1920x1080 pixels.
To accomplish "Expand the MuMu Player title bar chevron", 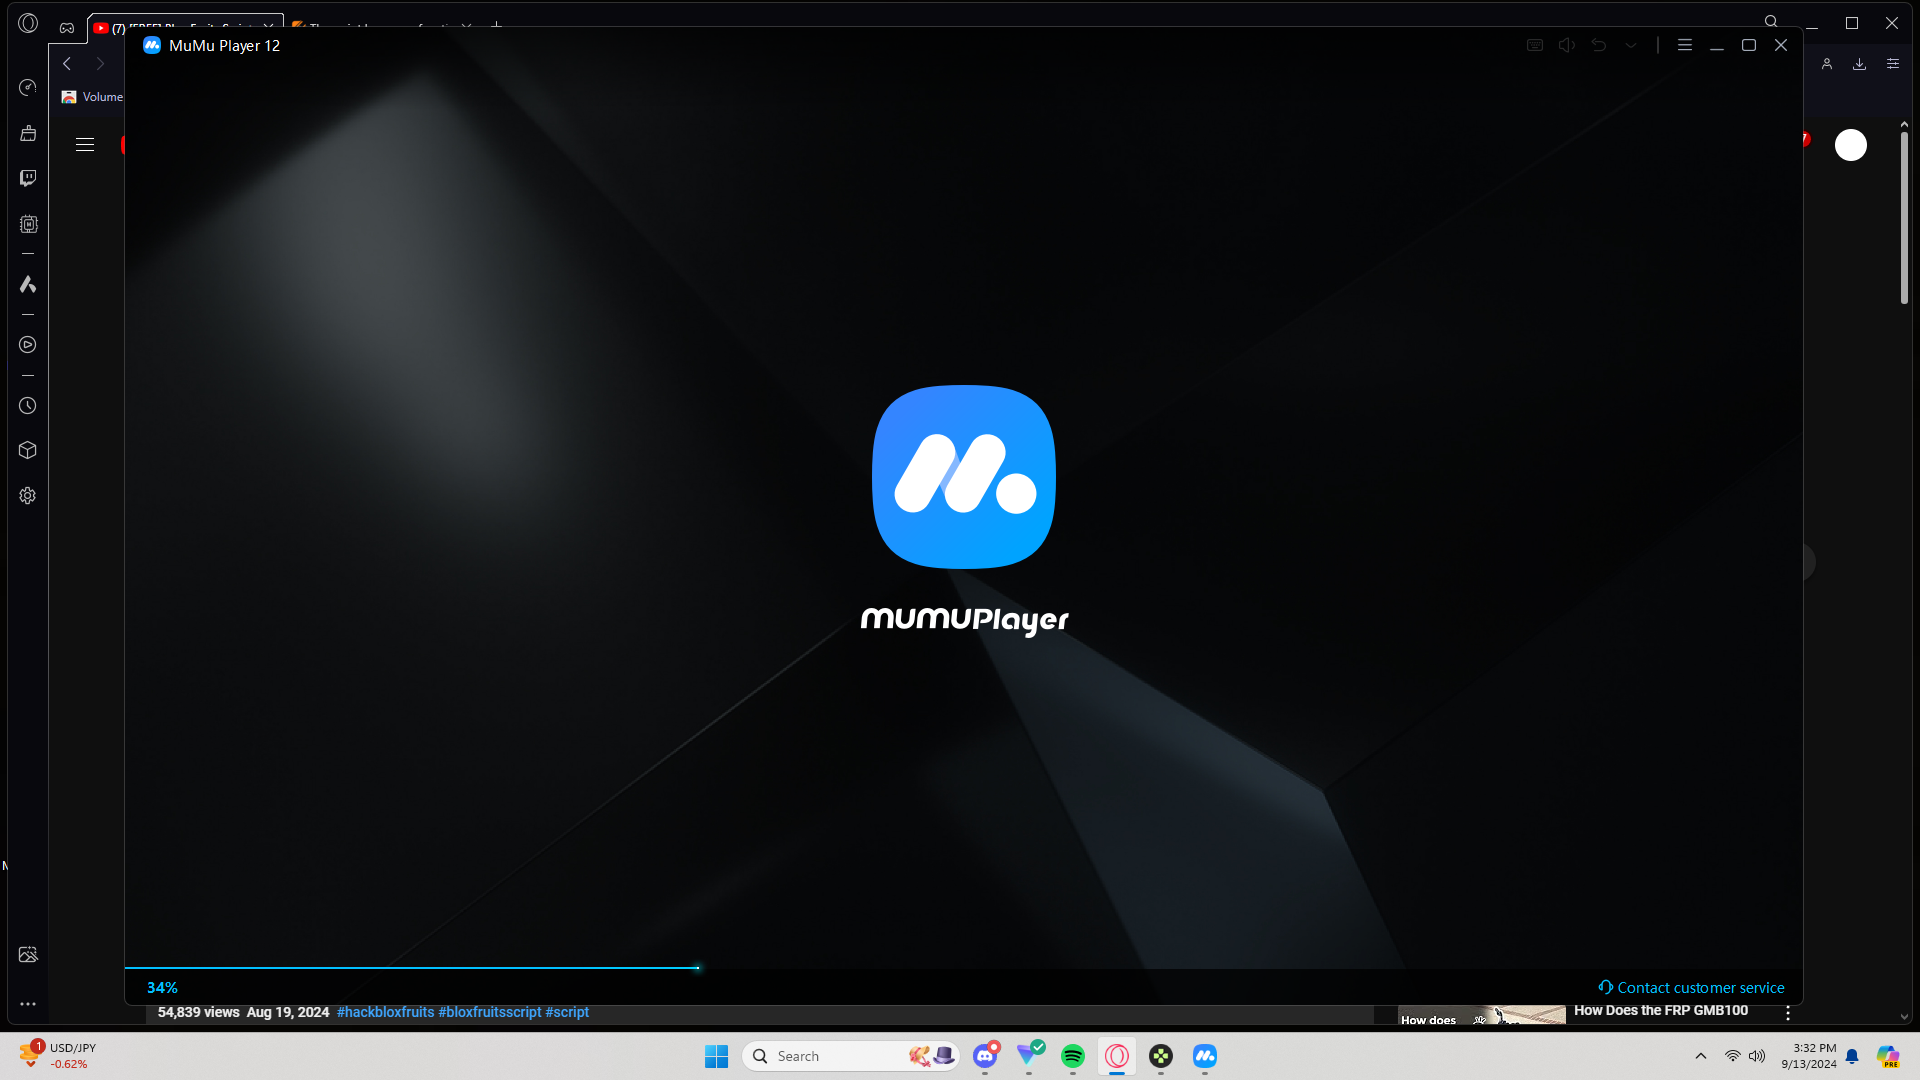I will click(1631, 45).
